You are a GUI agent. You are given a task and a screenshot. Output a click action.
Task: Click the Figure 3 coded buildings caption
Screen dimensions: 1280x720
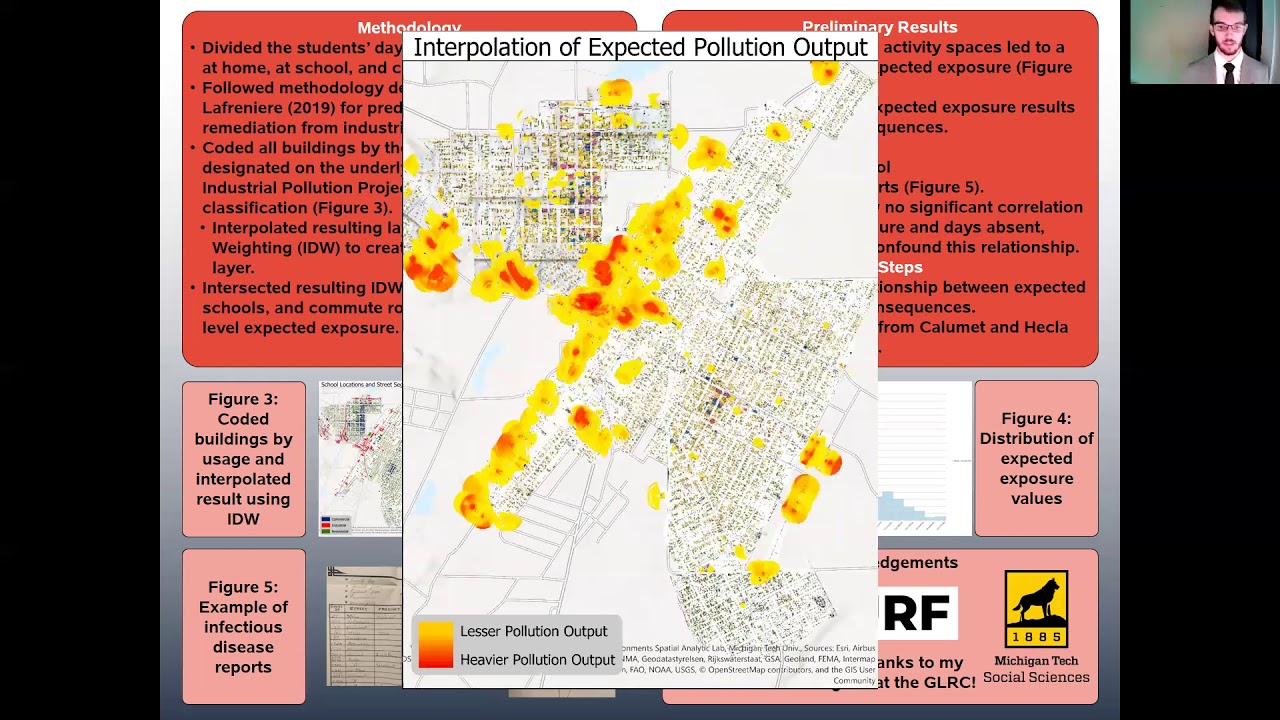tap(244, 459)
